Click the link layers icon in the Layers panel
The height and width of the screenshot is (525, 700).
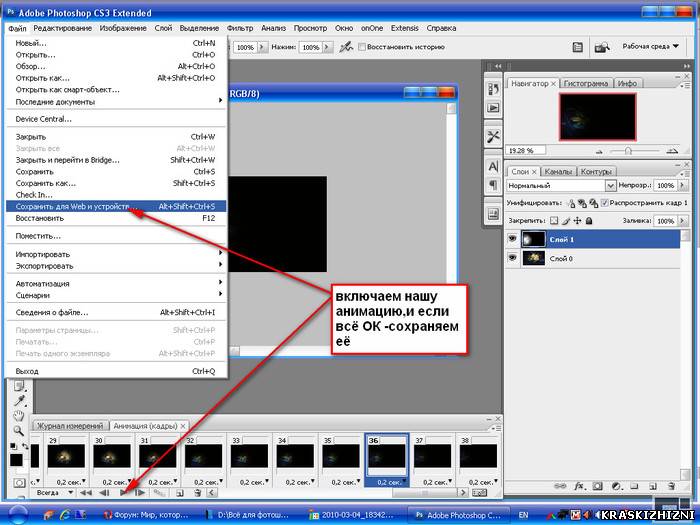[559, 486]
